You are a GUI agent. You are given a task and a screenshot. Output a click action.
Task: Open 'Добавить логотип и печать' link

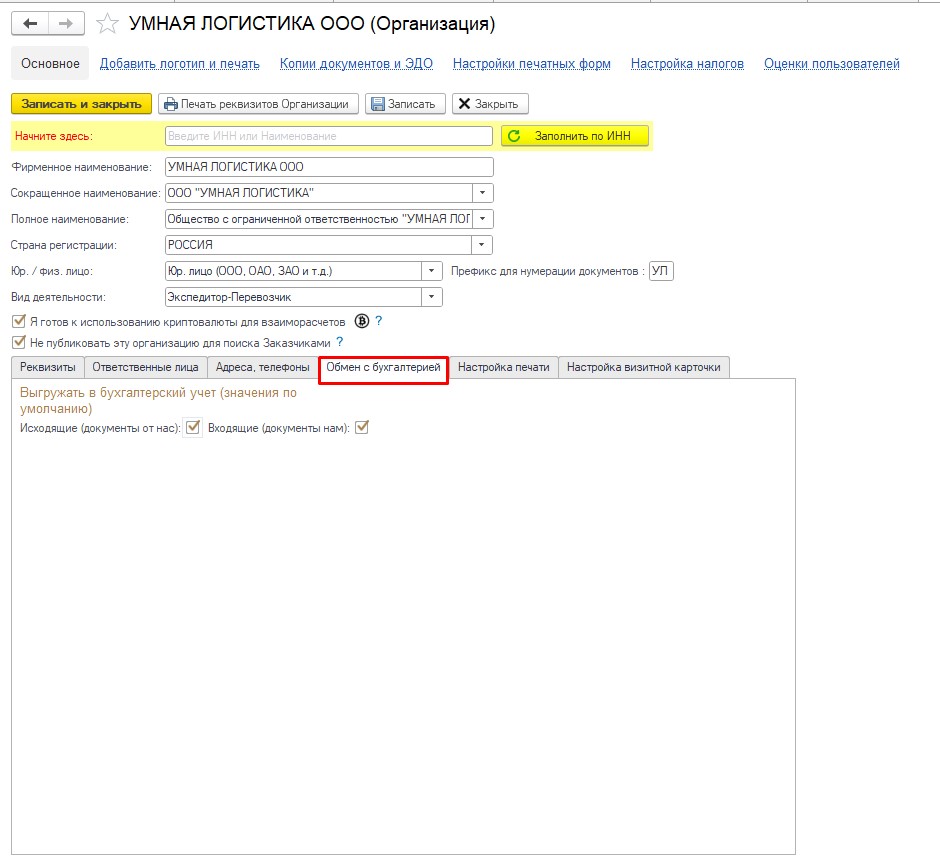(179, 64)
